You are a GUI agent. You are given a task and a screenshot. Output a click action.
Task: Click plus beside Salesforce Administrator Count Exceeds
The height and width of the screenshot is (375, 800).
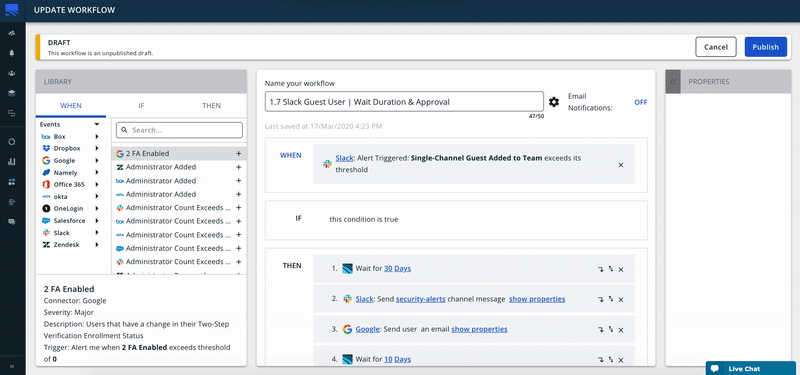pos(238,248)
